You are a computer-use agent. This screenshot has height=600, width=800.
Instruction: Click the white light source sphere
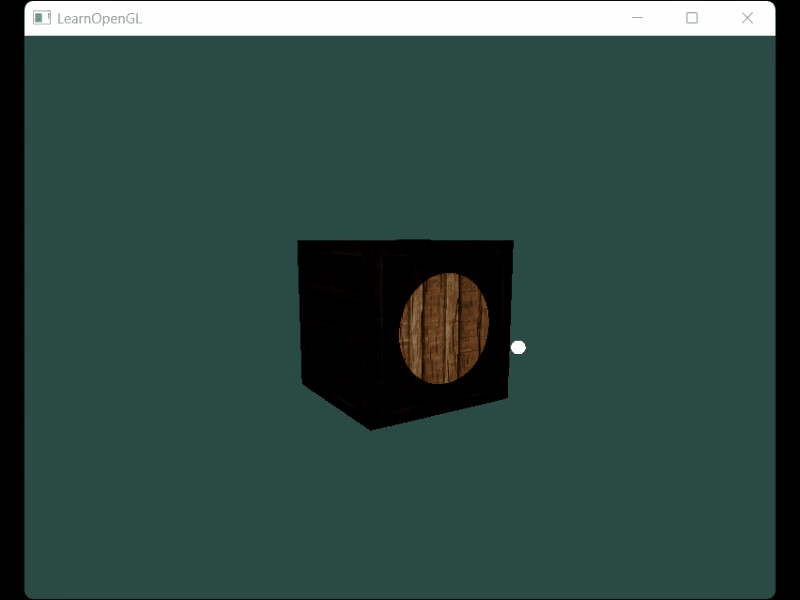coord(518,347)
